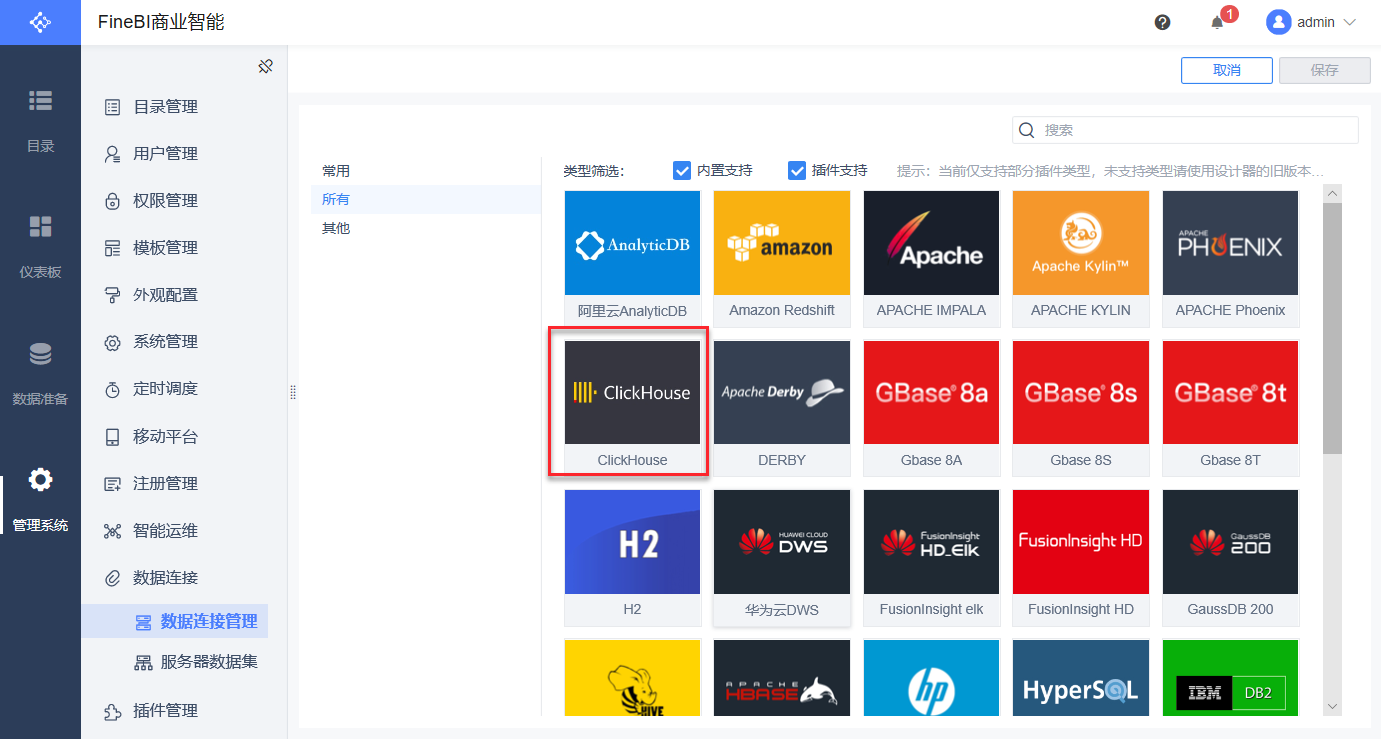Select the DERBY database tile

click(782, 408)
